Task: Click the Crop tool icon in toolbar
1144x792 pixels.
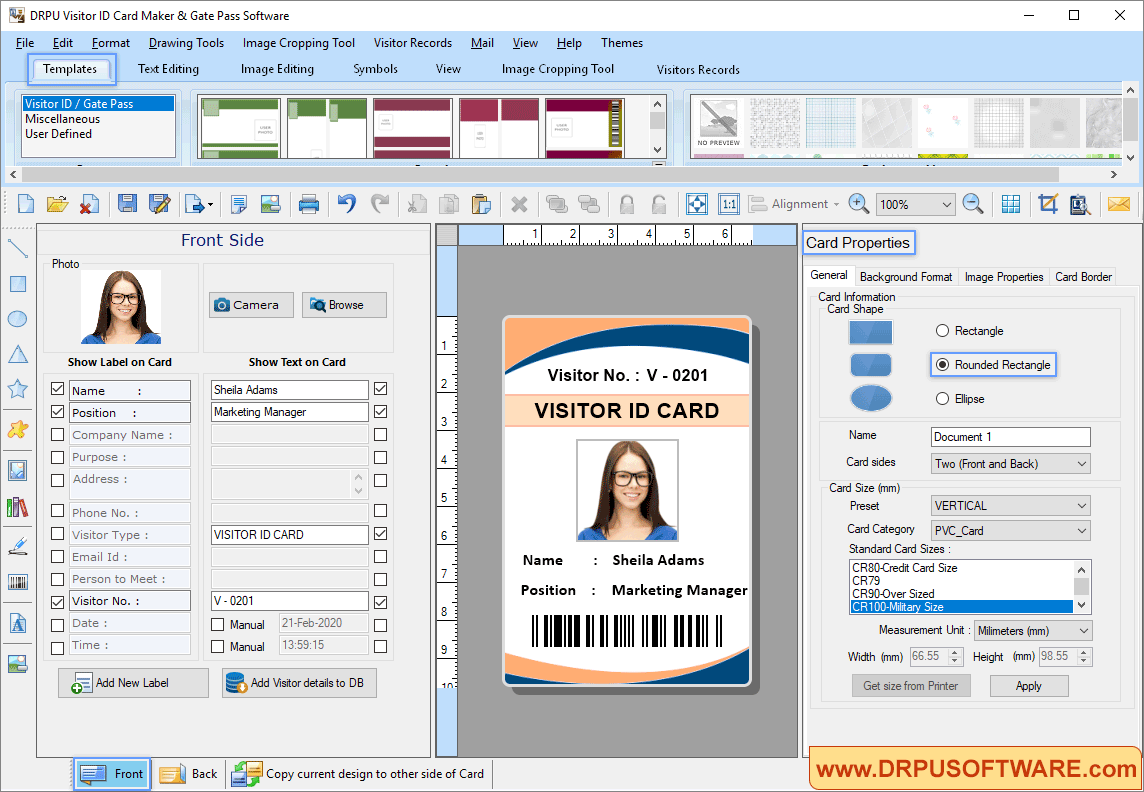Action: coord(1048,204)
